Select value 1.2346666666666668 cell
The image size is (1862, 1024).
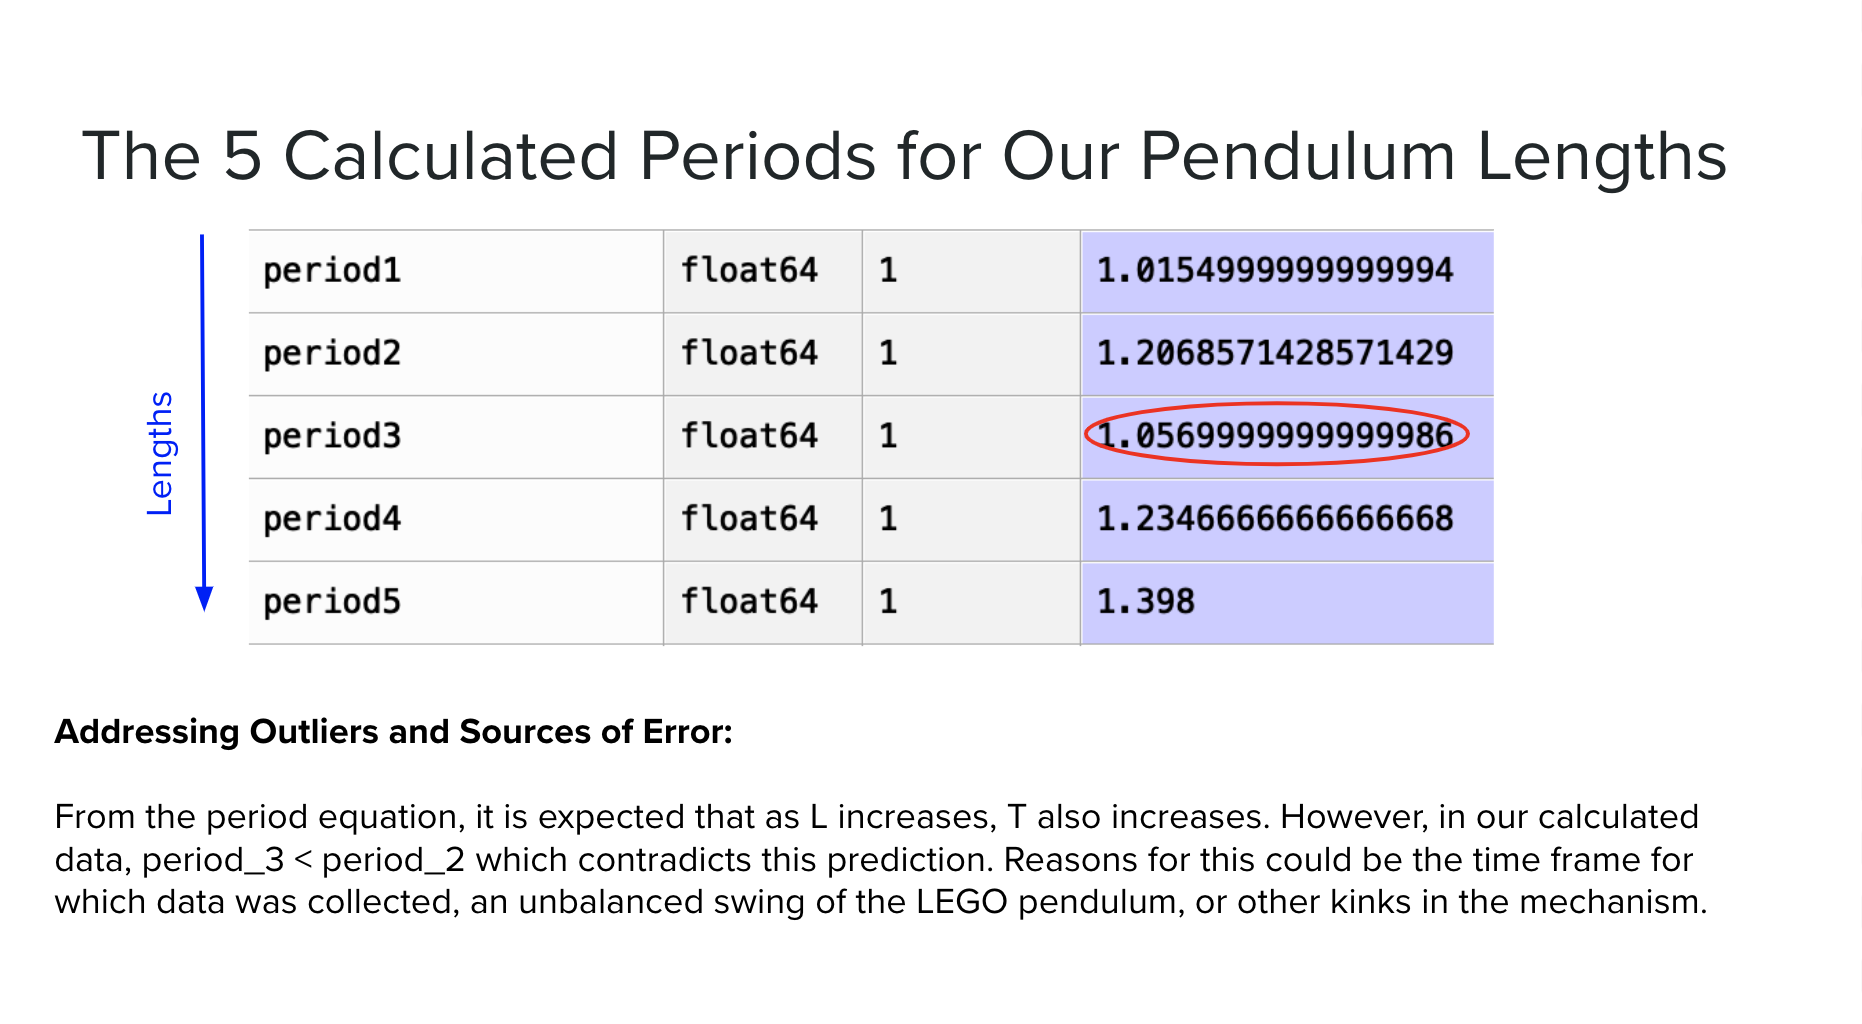(1288, 520)
